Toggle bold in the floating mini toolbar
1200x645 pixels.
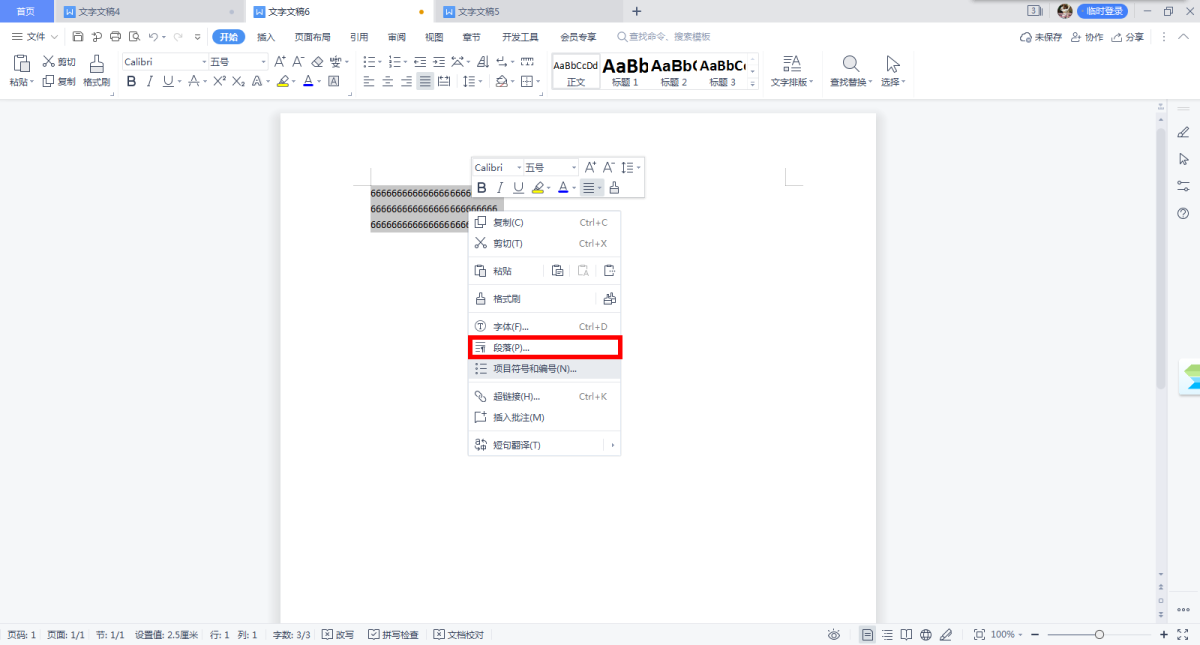click(481, 187)
